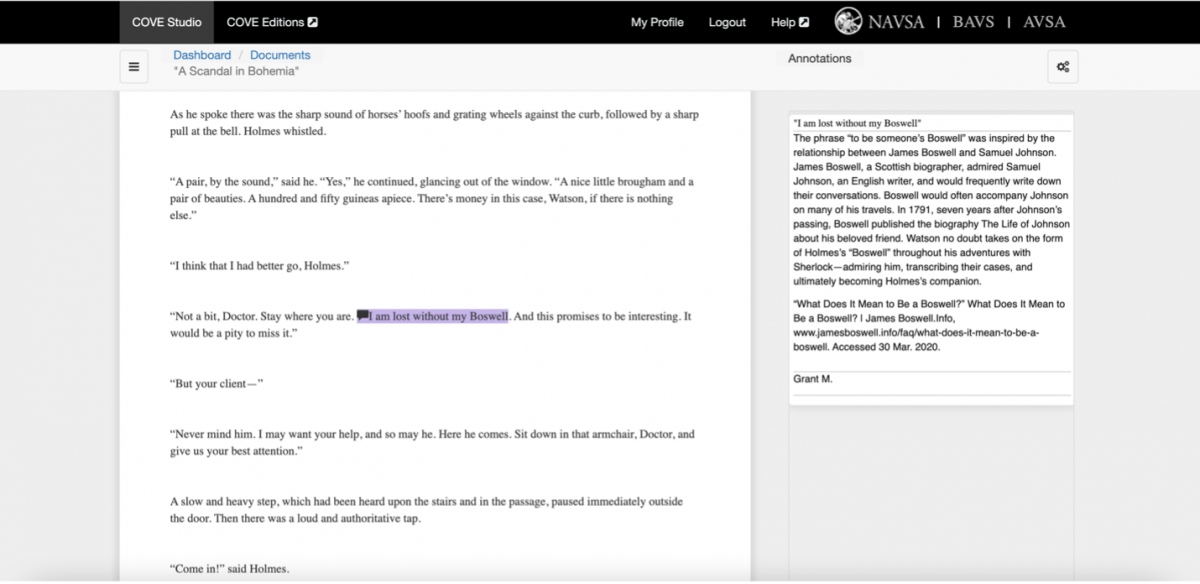
Task: Click the Annotations panel heading
Action: (820, 58)
